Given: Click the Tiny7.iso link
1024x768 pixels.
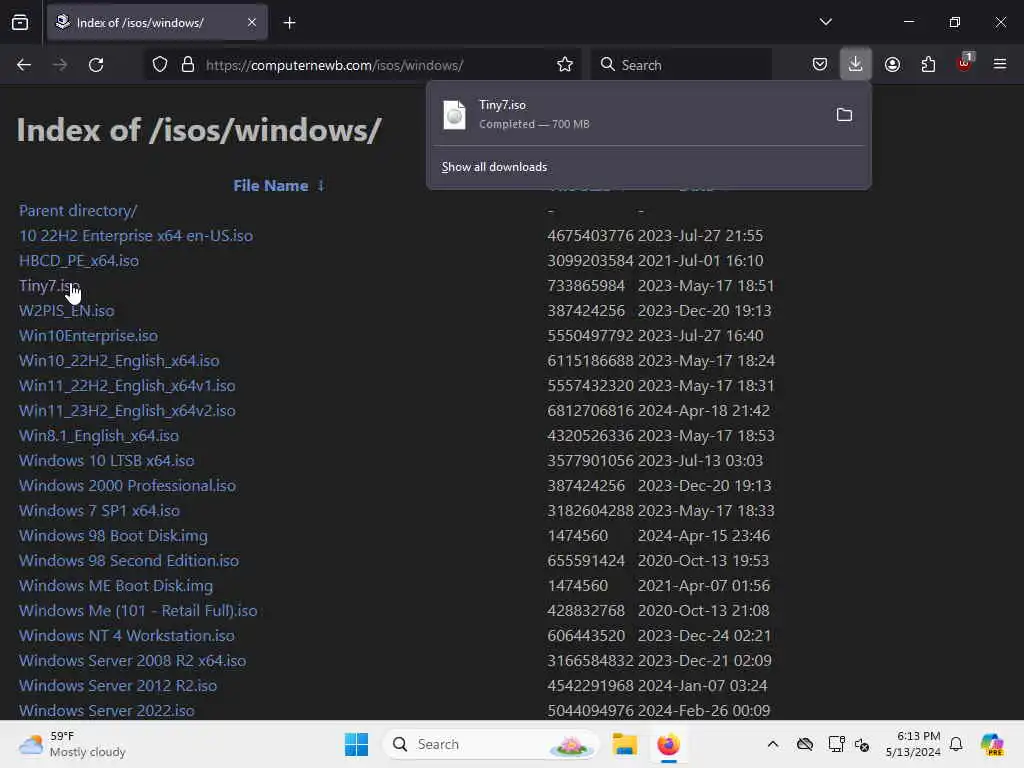Looking at the screenshot, I should (x=49, y=286).
